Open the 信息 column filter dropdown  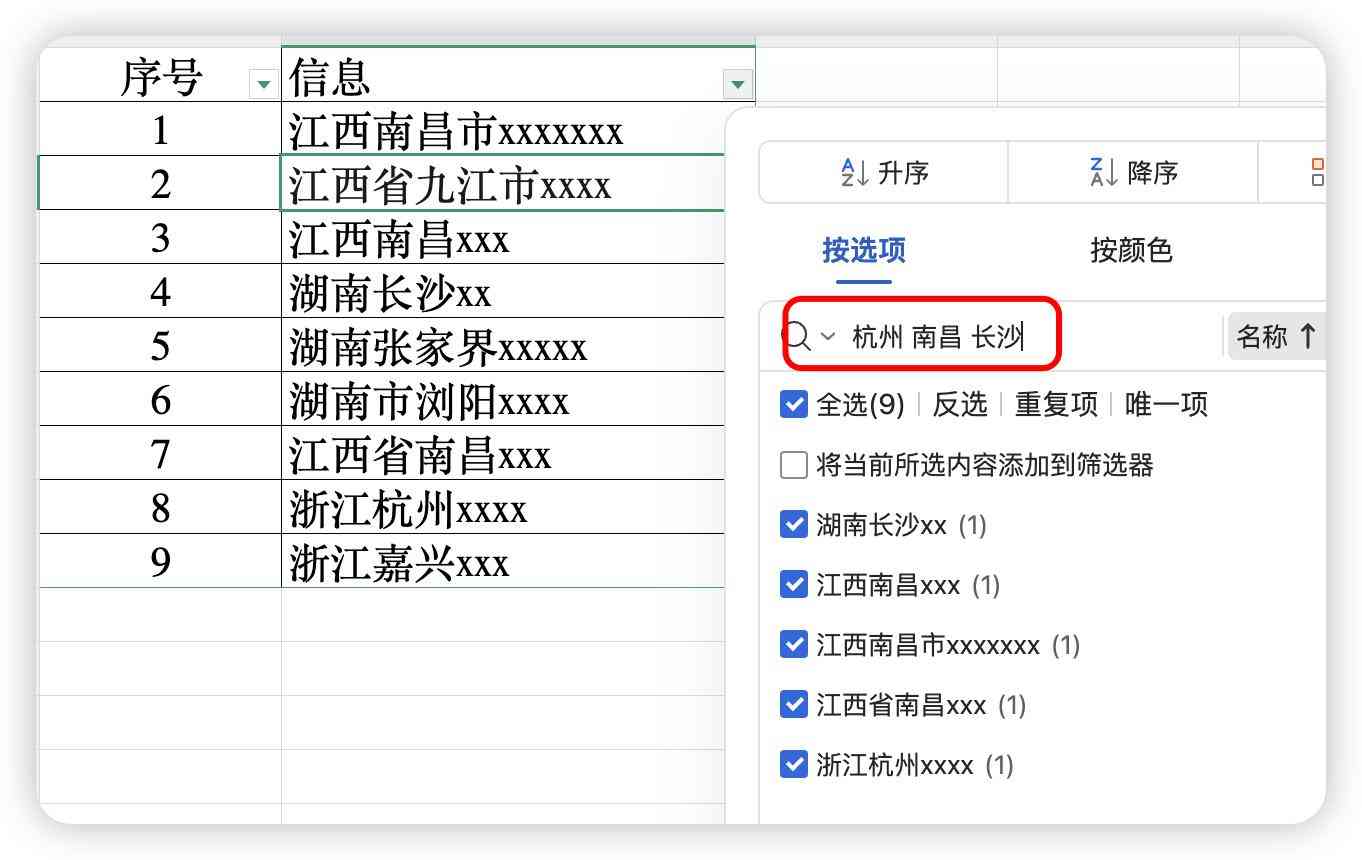735,82
